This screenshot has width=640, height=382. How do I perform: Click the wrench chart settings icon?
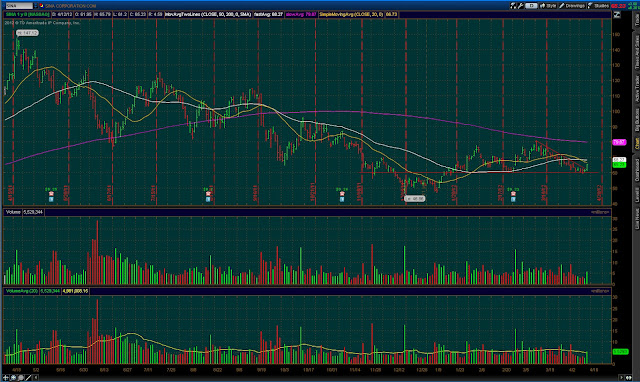coord(521,6)
